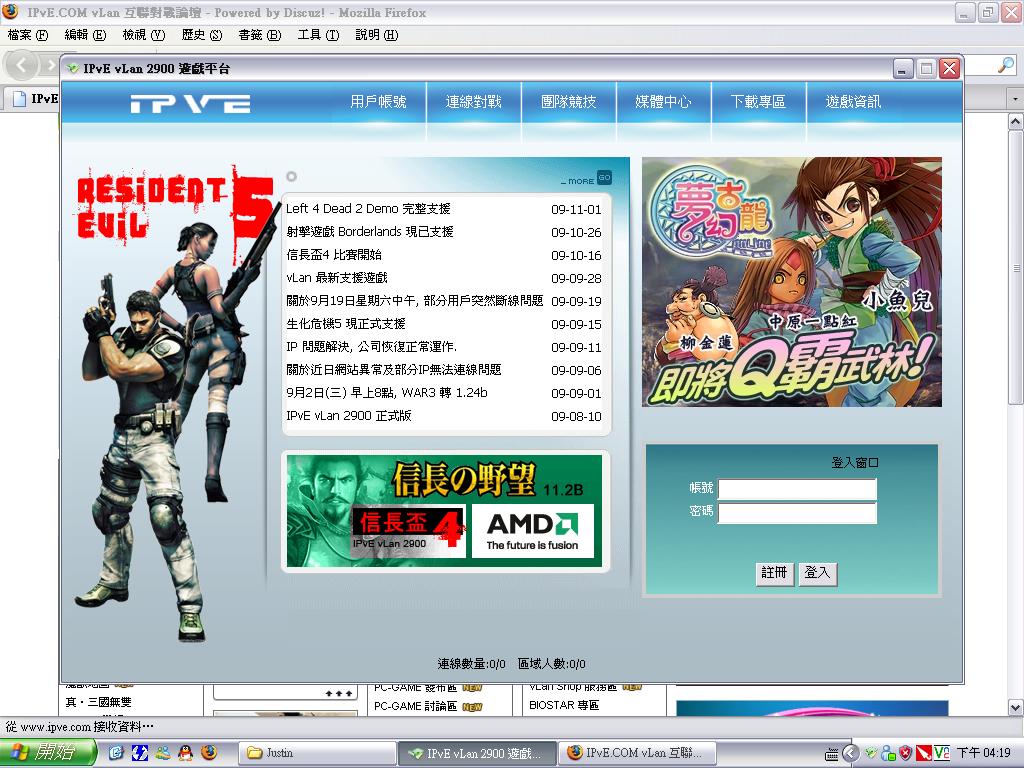Screen dimensions: 1024x768
Task: Open the 用戶帳號 tab
Action: click(x=379, y=102)
